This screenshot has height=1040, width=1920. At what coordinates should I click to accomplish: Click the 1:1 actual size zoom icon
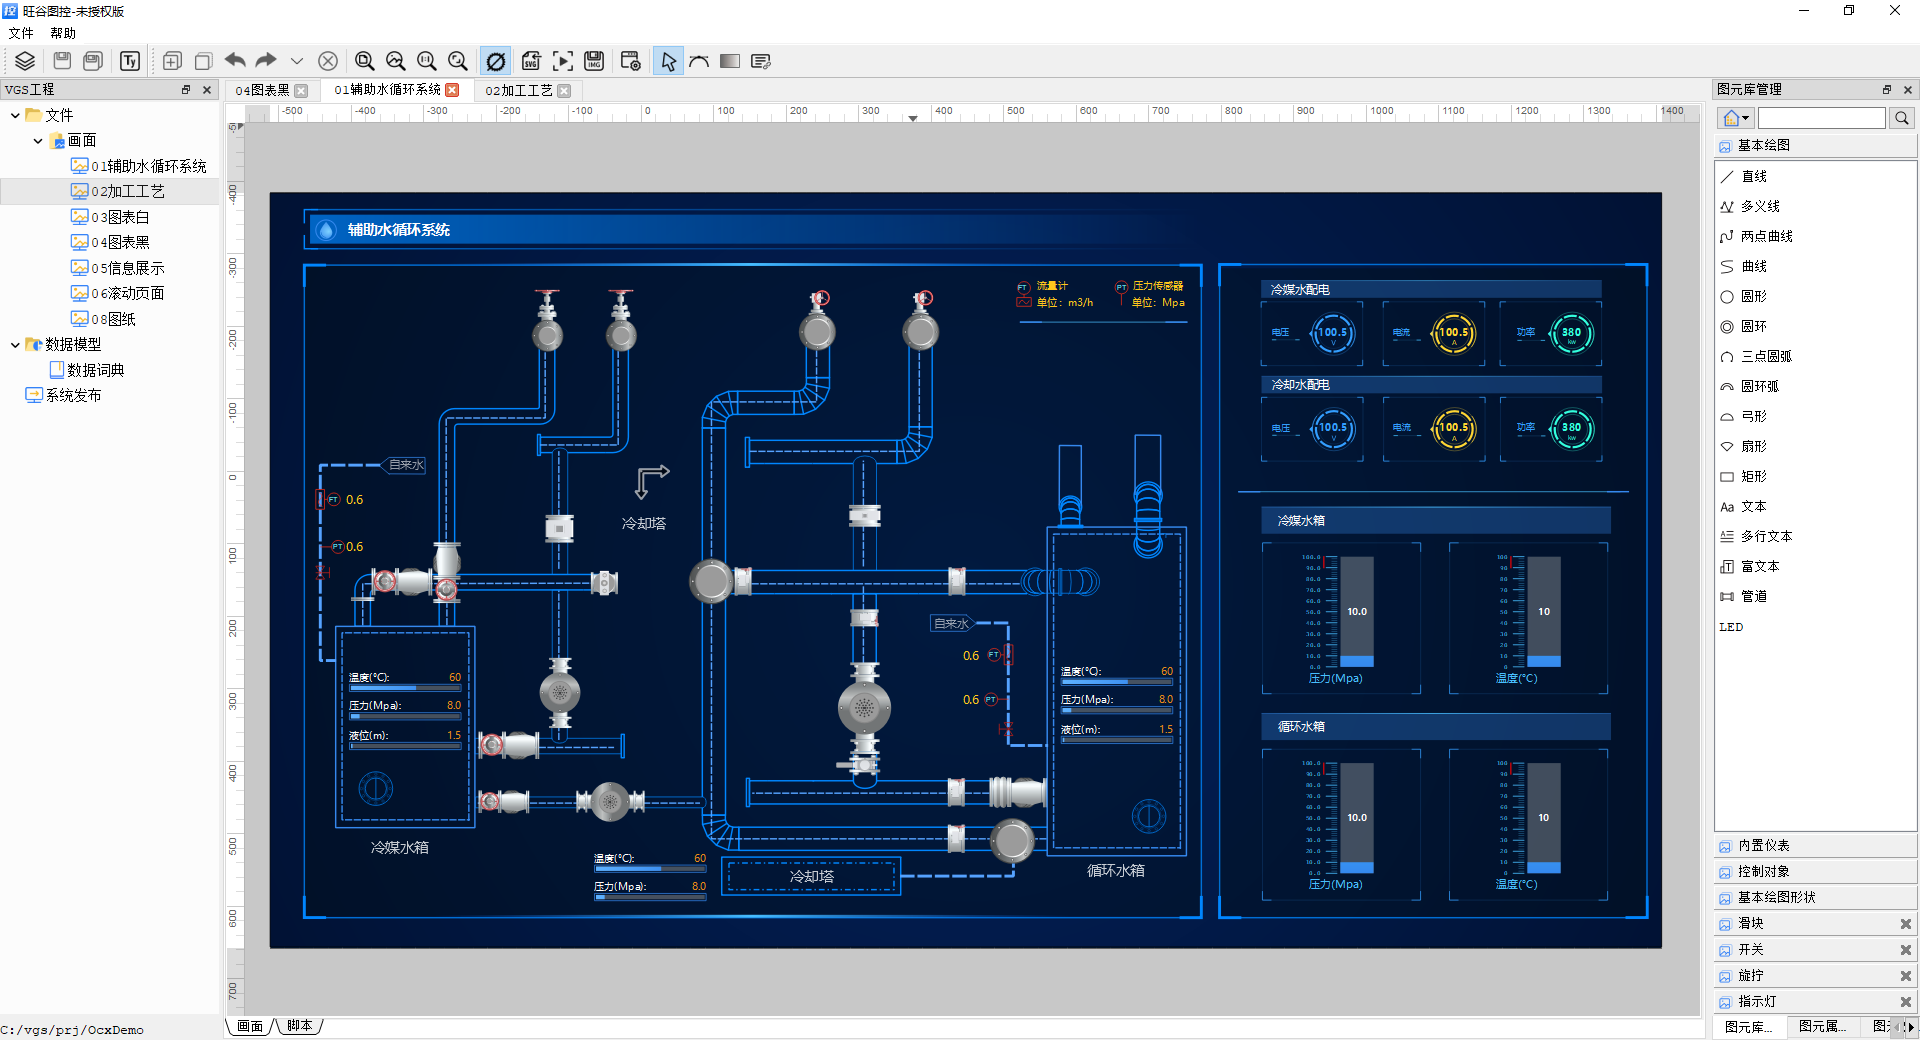(427, 61)
